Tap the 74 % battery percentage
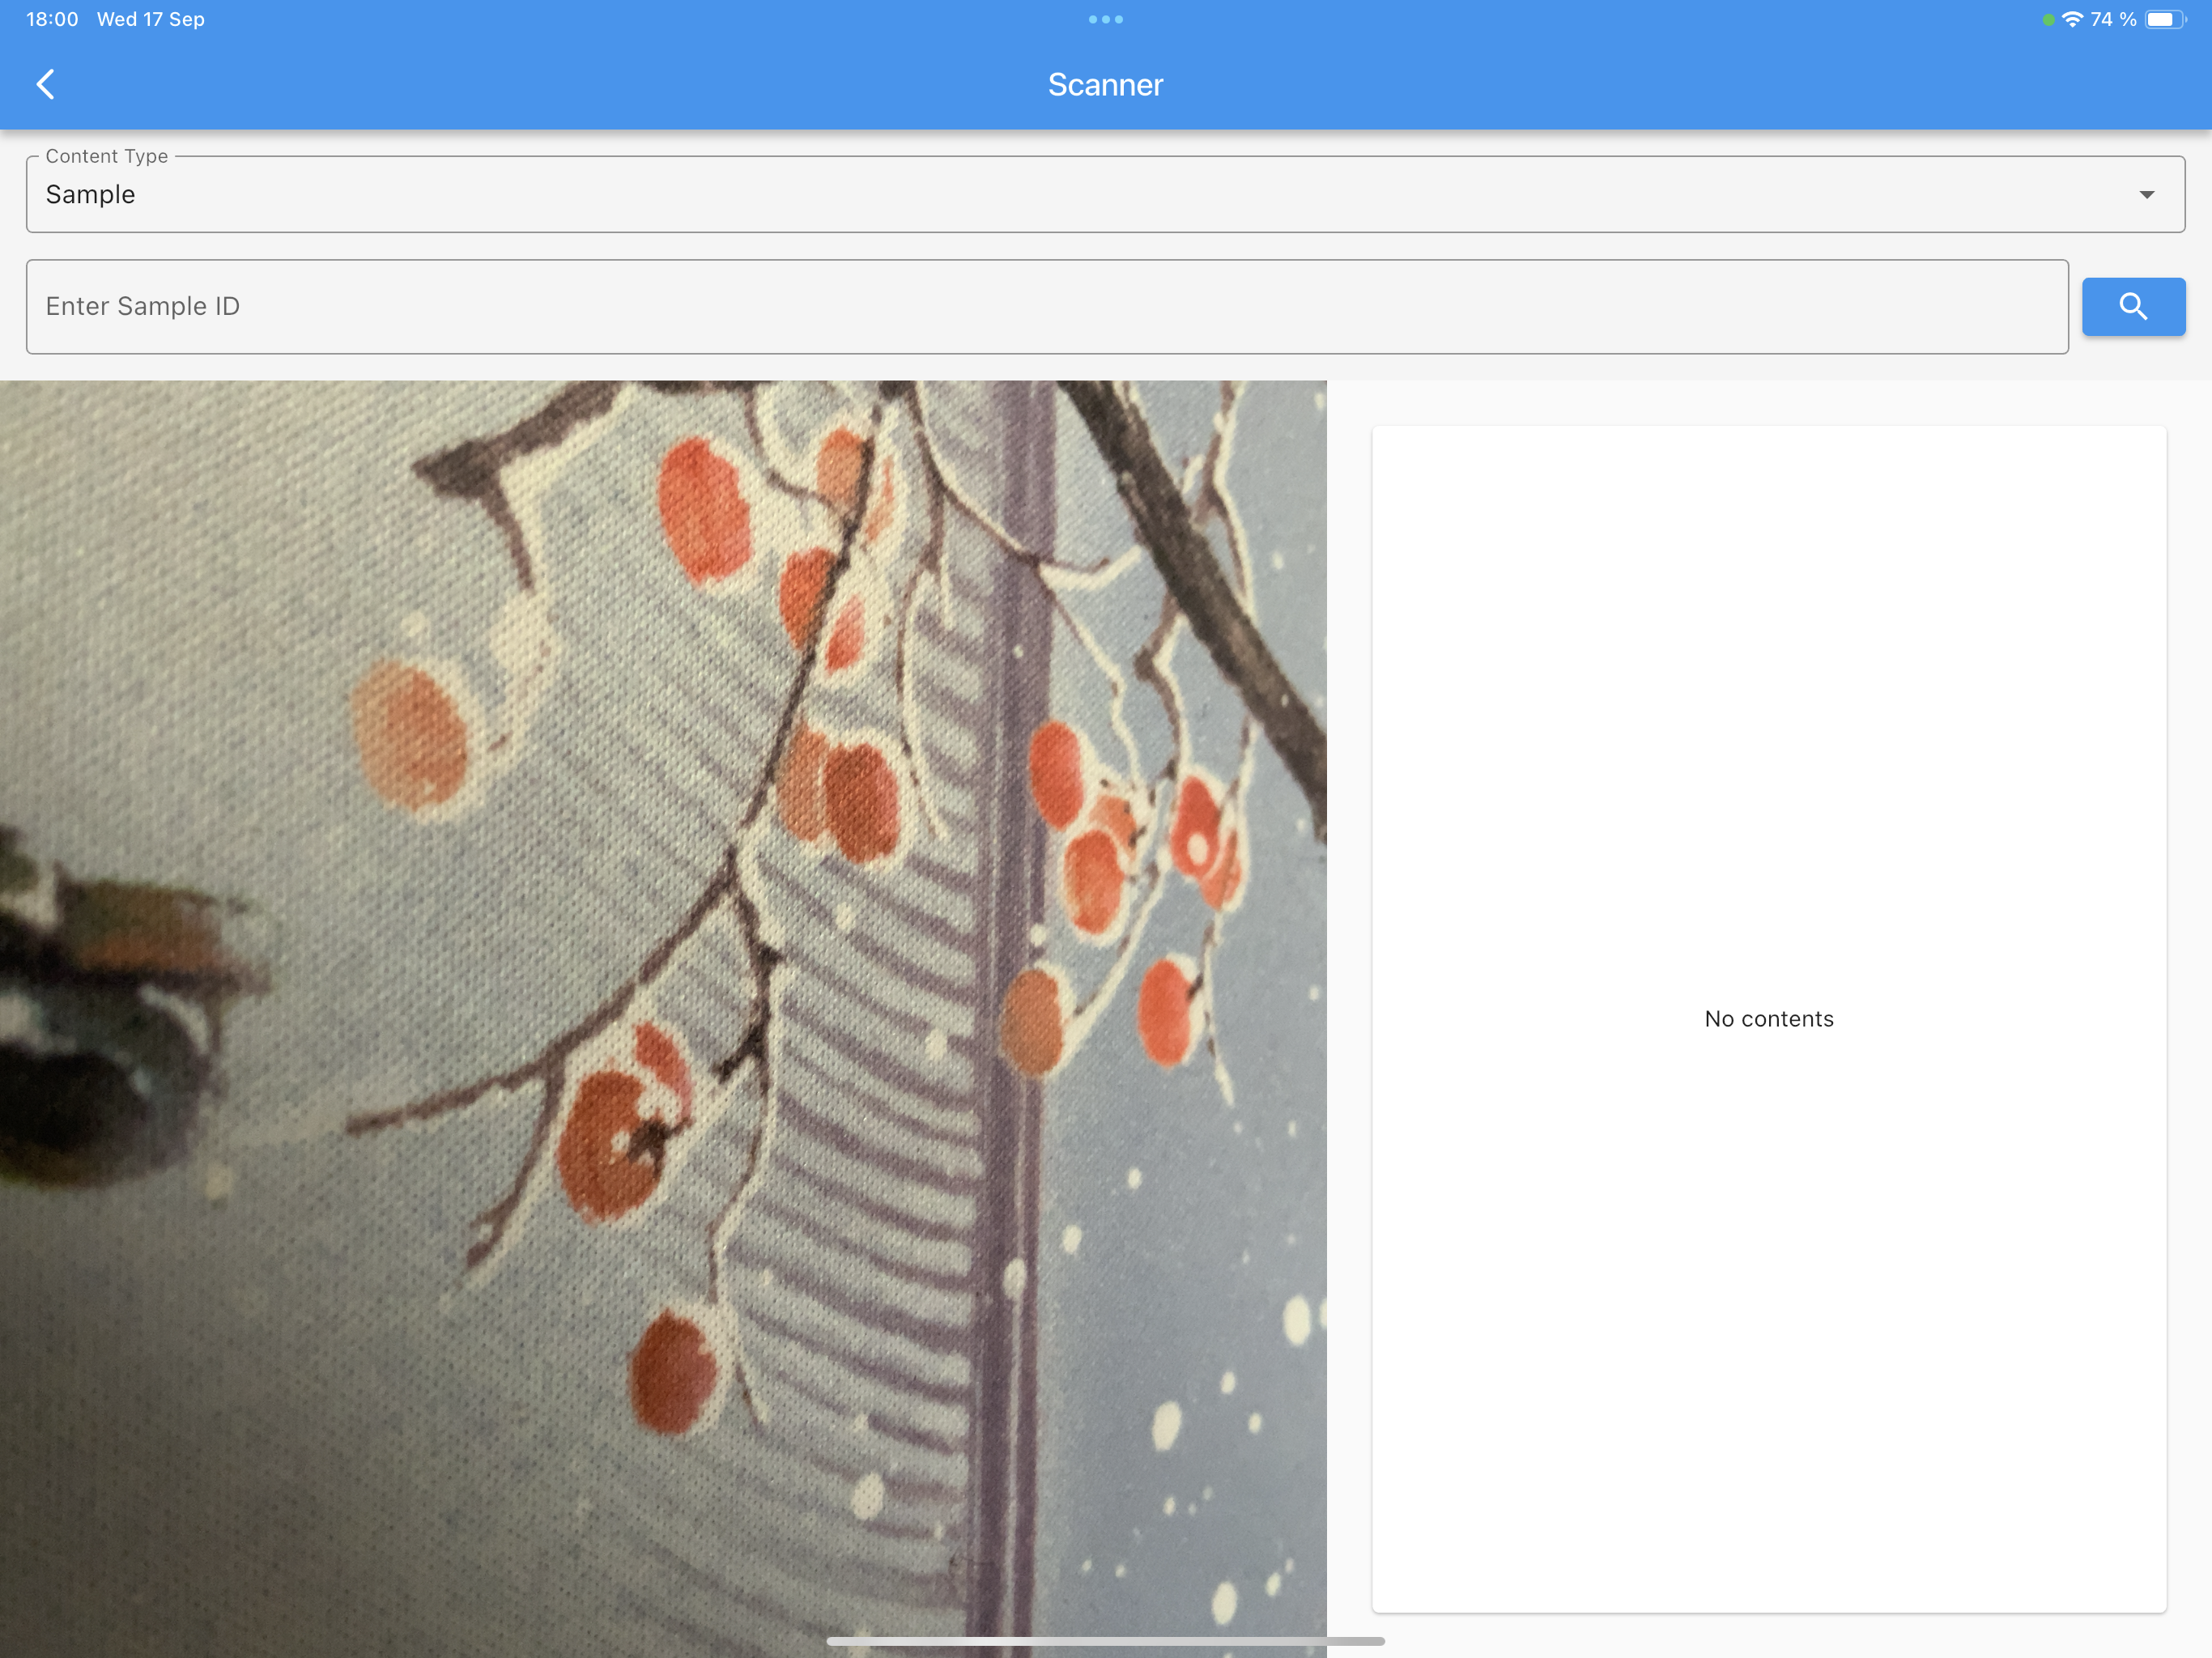Image resolution: width=2212 pixels, height=1658 pixels. [2113, 19]
